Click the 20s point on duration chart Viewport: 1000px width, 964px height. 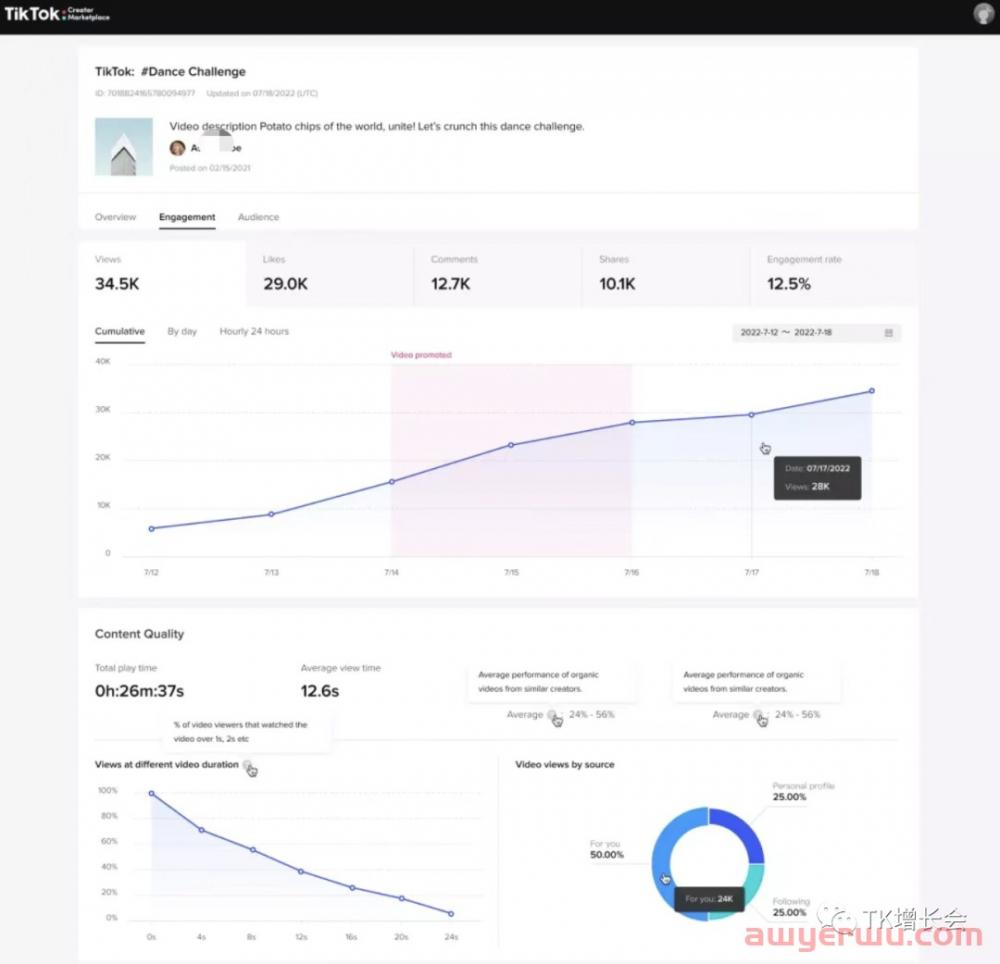[x=402, y=898]
